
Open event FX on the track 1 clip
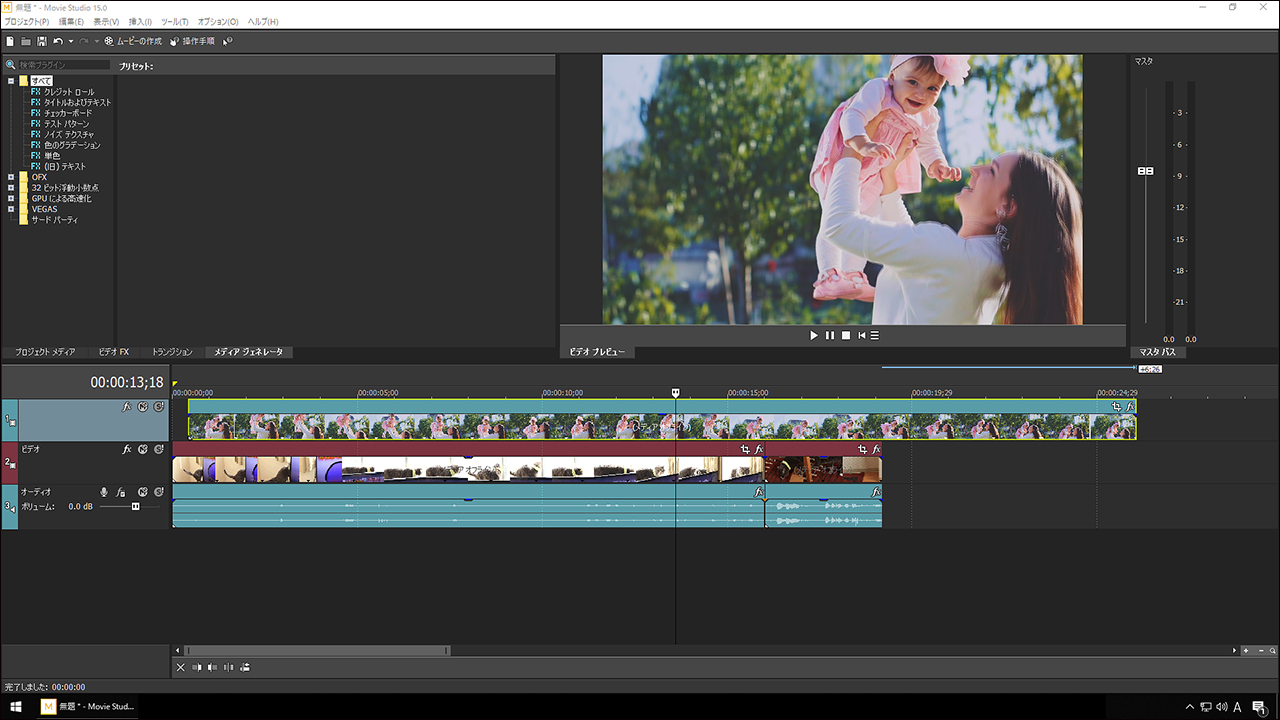pos(1130,407)
